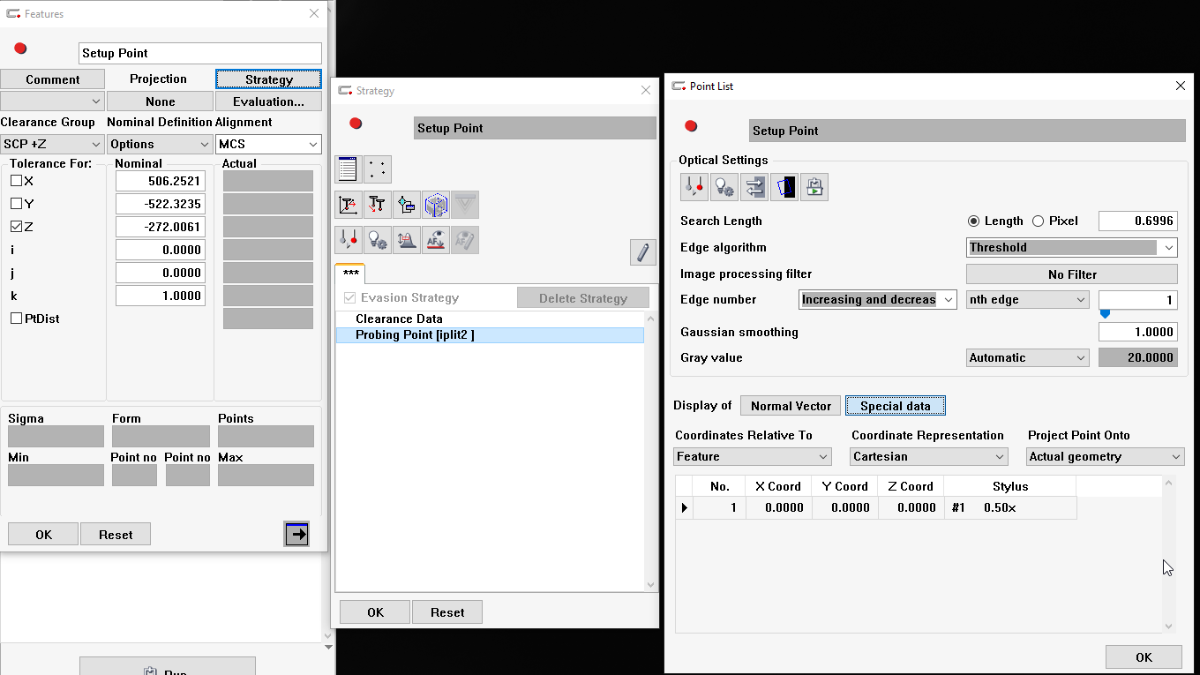
Task: Click the Search Length value field
Action: click(1138, 221)
